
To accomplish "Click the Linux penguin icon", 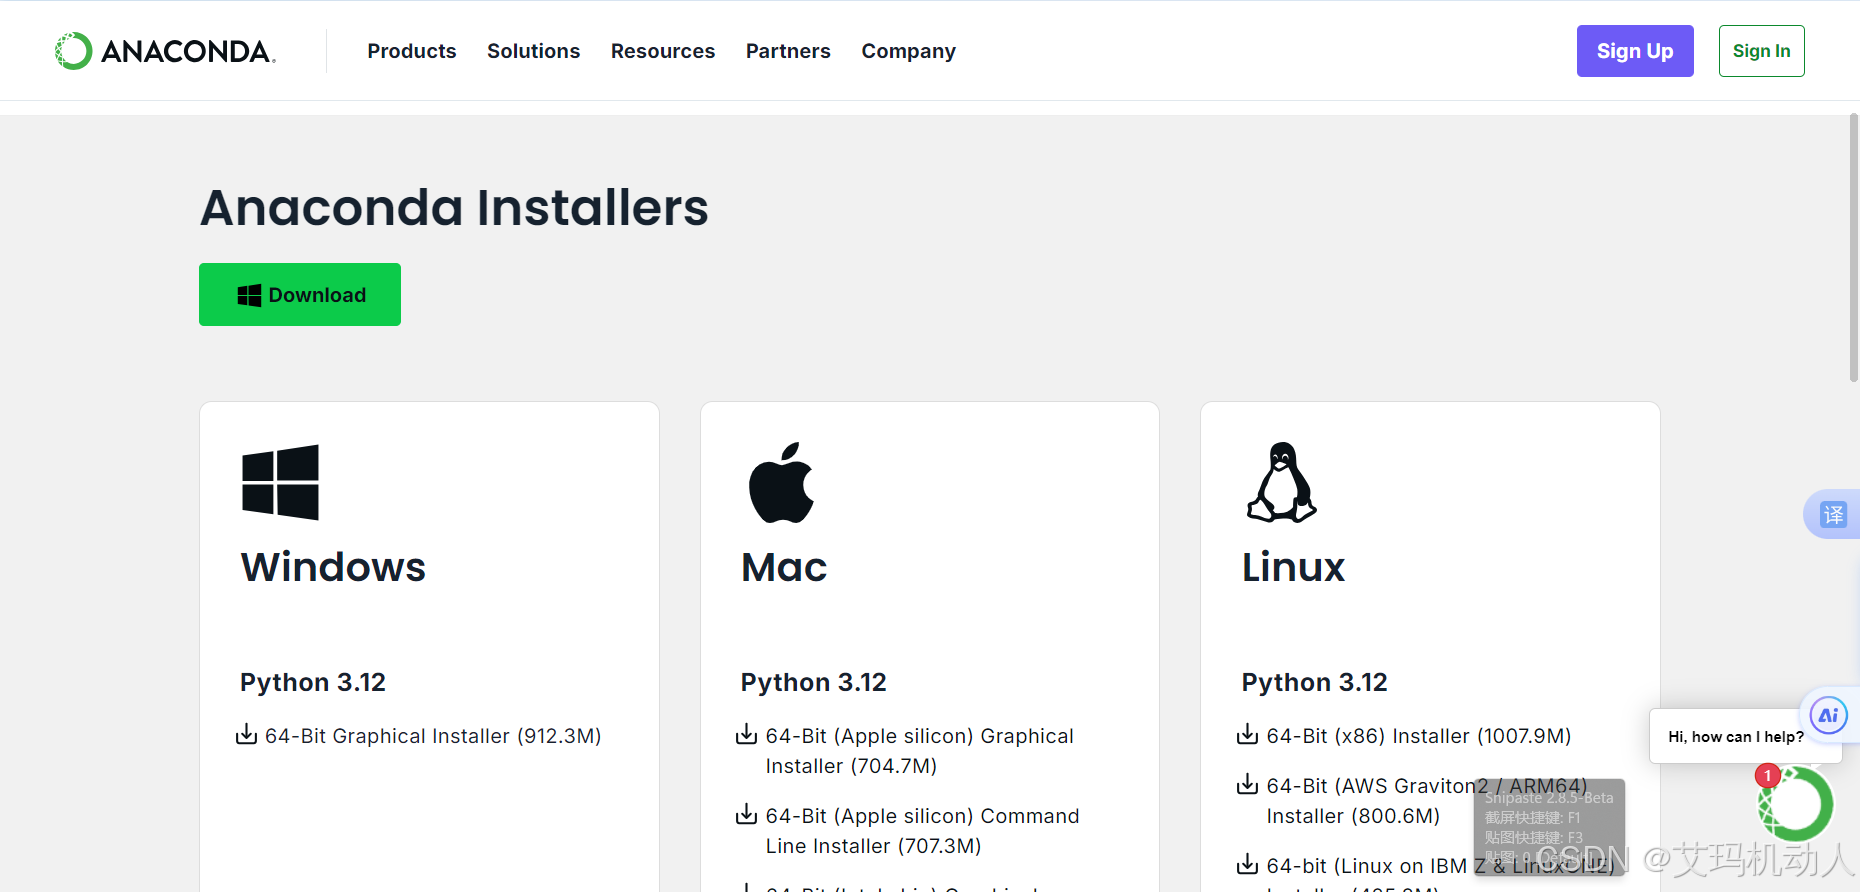I will point(1282,482).
